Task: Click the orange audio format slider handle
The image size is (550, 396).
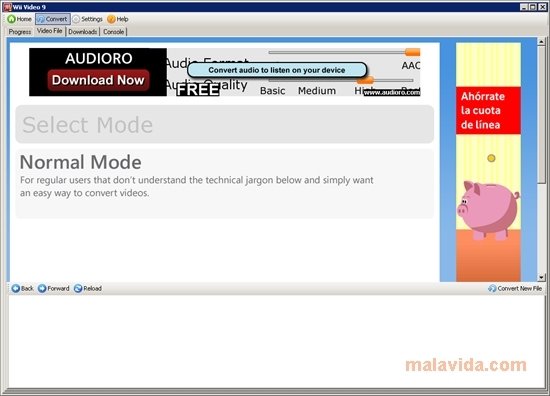Action: (412, 52)
